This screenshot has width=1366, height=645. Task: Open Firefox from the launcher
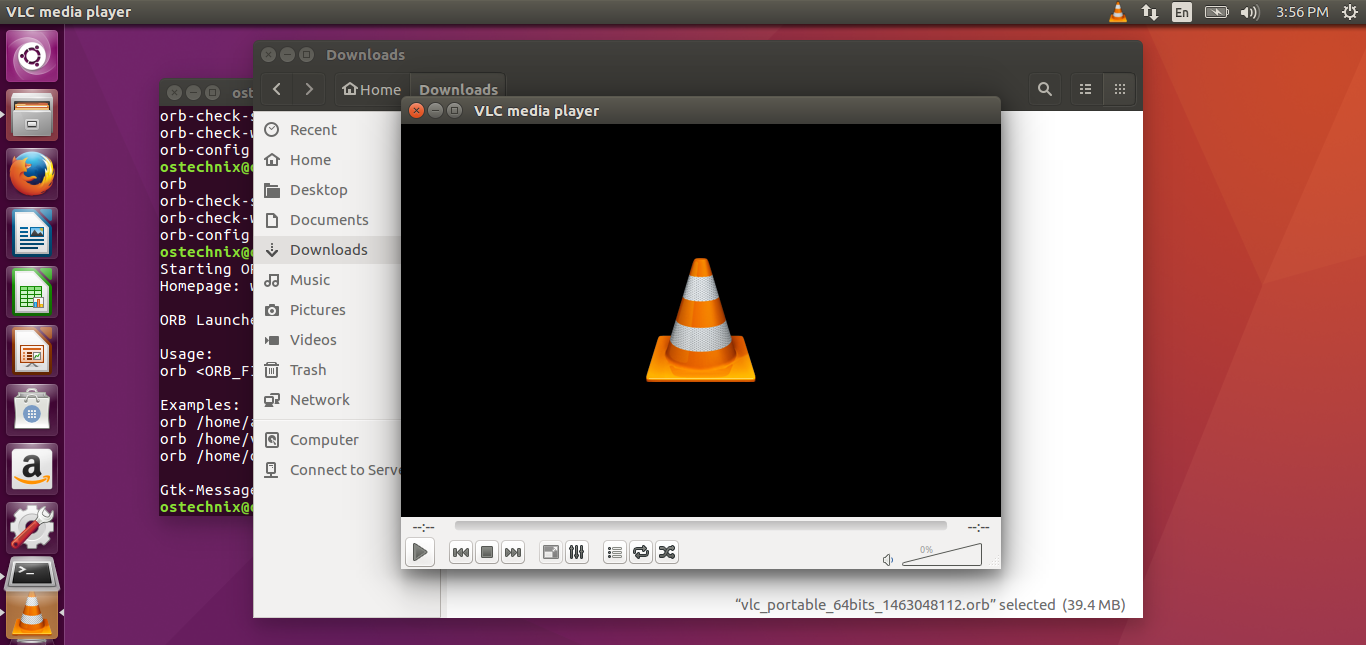pyautogui.click(x=32, y=174)
